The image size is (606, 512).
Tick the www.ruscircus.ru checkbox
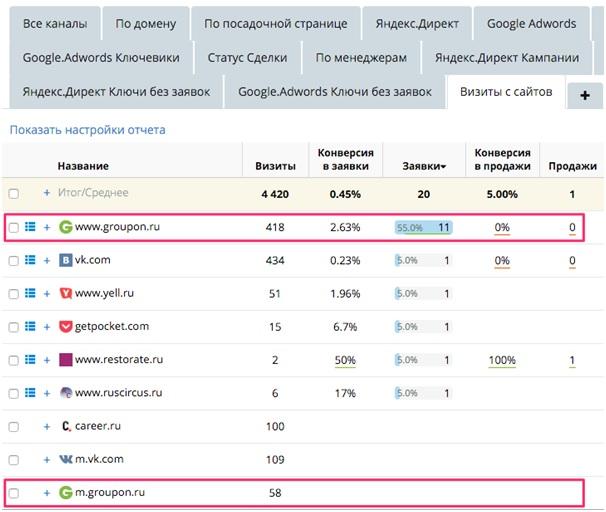point(14,393)
